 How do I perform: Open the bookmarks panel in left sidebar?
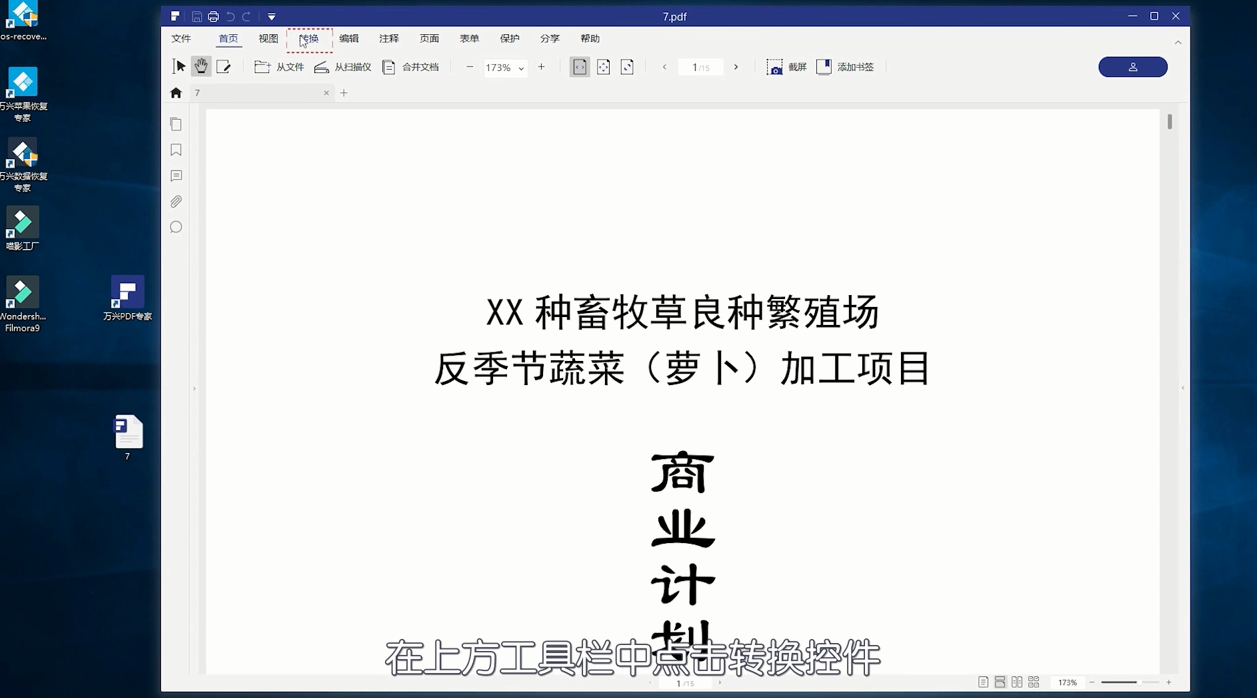[x=176, y=149]
